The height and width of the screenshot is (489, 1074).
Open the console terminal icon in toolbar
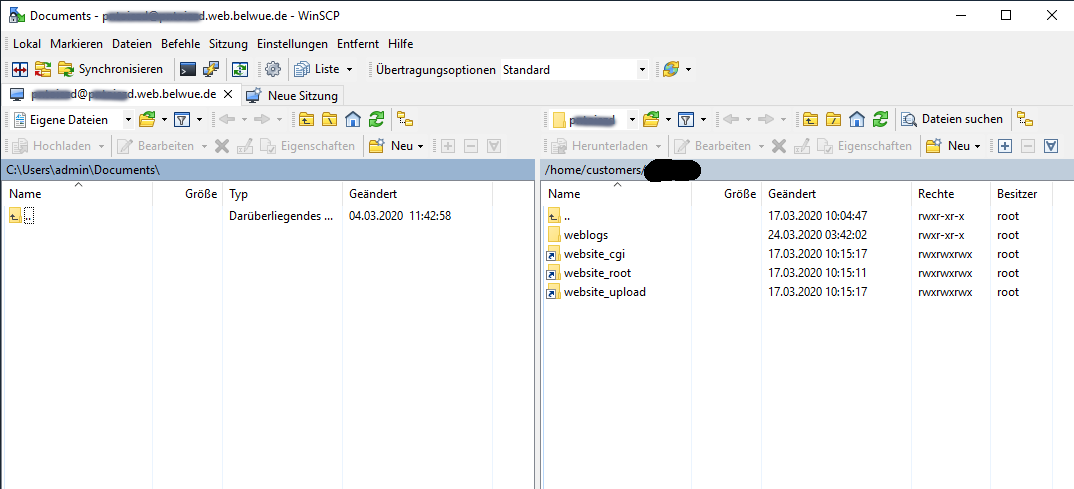pos(187,69)
